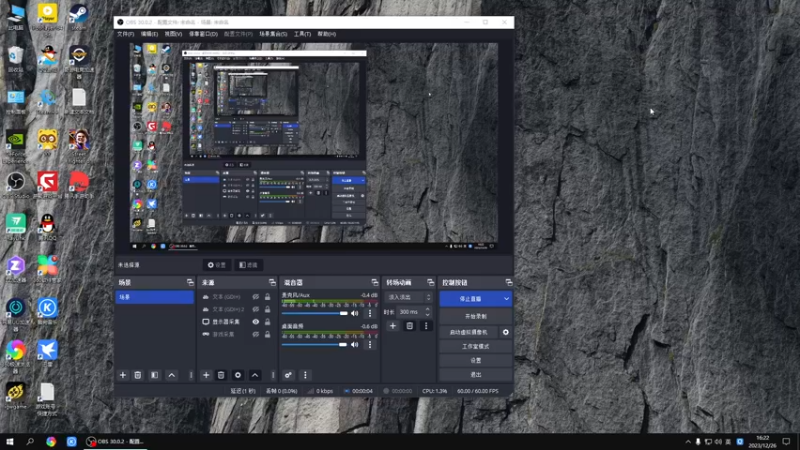The image size is (800, 450).
Task: Open 桌面音频 channel three-dot menu
Action: coord(370,344)
